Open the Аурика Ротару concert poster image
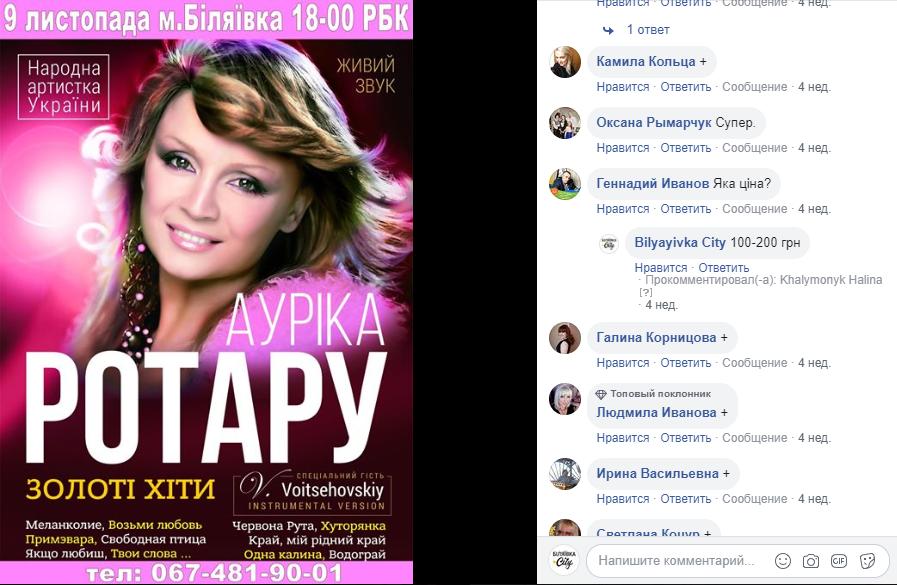The image size is (897, 585). [x=207, y=292]
